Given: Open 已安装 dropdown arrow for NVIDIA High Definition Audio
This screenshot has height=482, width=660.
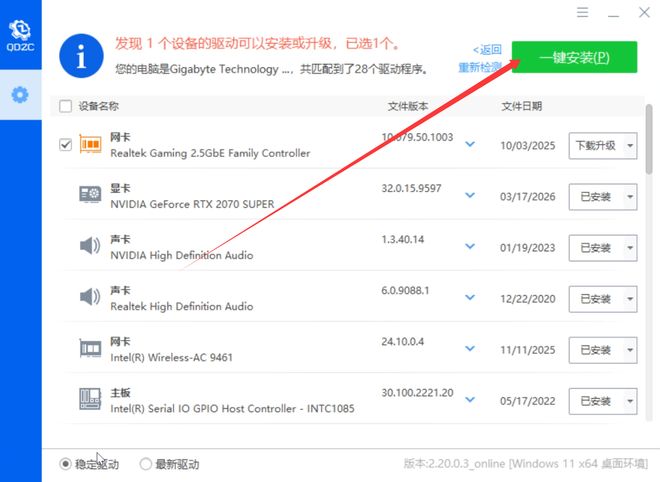Looking at the screenshot, I should click(x=630, y=248).
